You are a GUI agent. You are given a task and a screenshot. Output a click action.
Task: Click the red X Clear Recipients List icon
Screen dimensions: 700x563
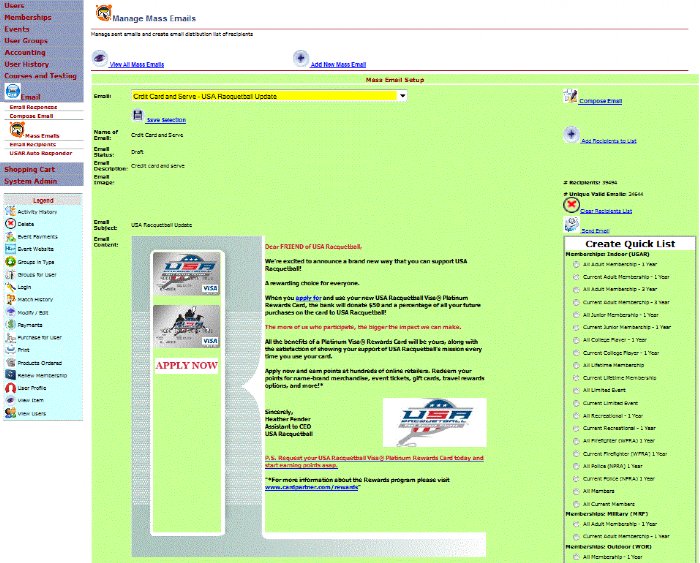click(571, 205)
